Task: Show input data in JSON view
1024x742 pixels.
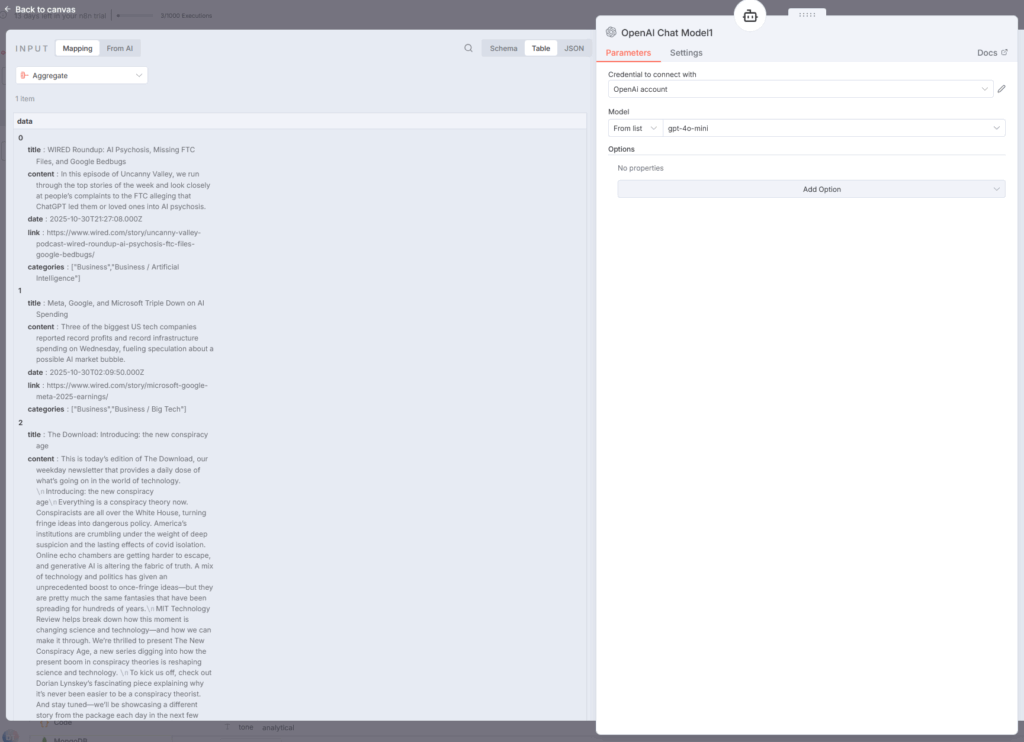Action: click(574, 48)
